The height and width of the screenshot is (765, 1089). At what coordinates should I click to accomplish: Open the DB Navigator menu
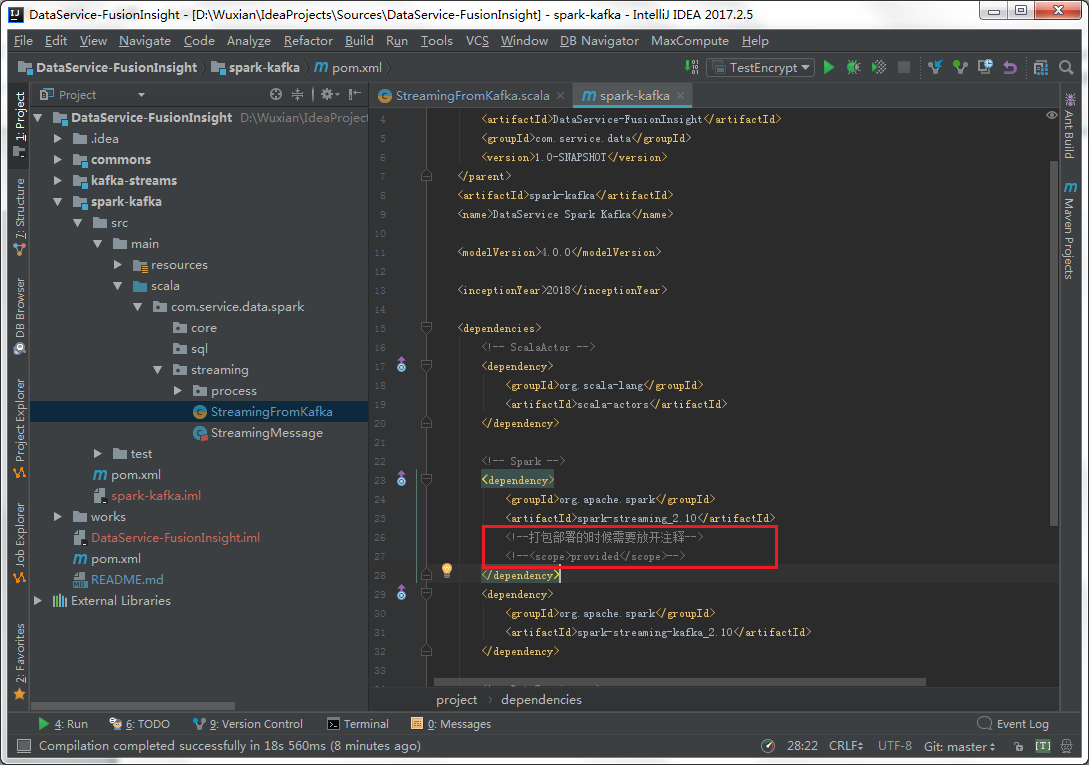599,41
